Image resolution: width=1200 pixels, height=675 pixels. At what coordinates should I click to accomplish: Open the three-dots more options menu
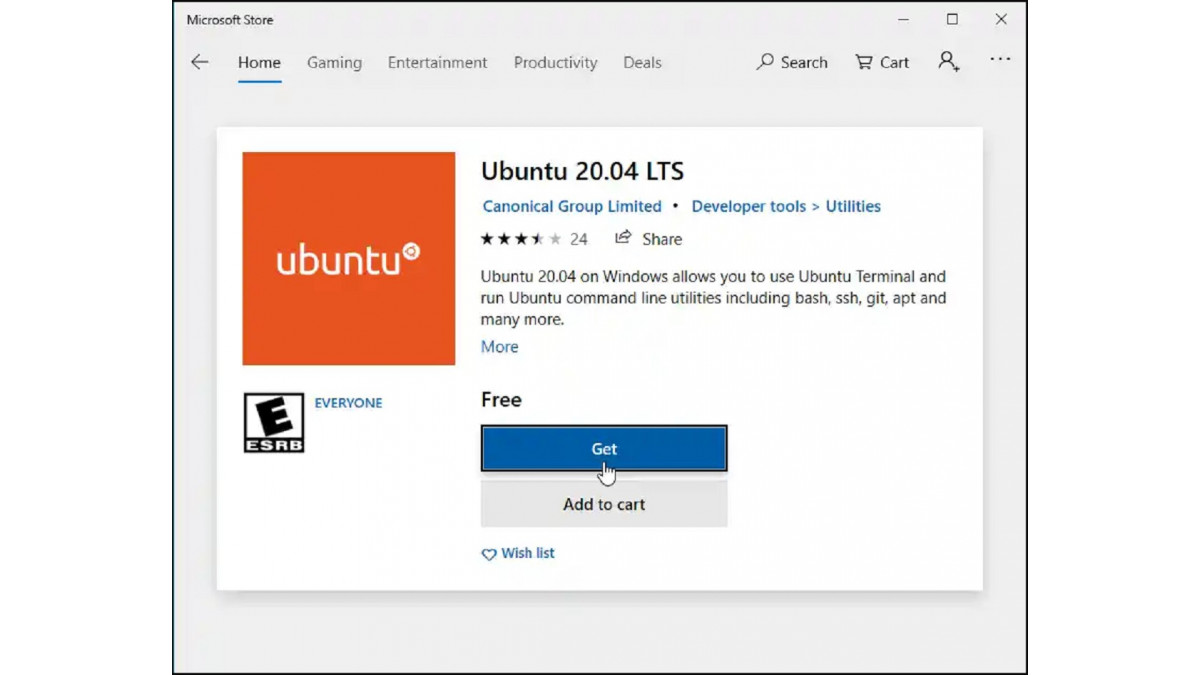point(1000,60)
